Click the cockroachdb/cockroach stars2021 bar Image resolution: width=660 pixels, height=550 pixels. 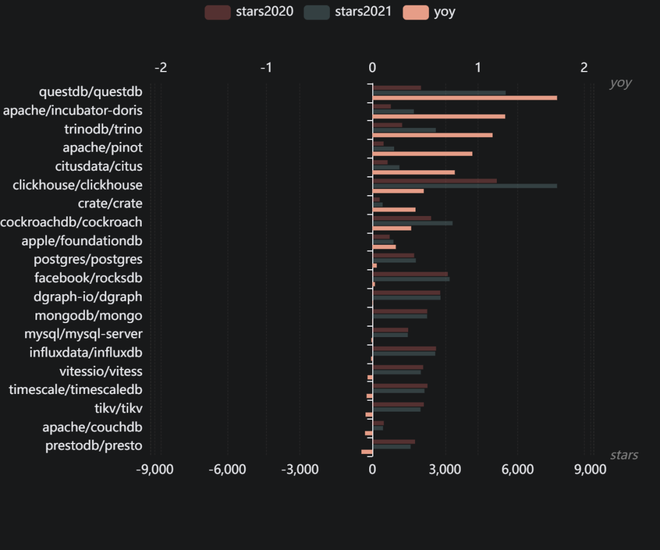pyautogui.click(x=412, y=223)
